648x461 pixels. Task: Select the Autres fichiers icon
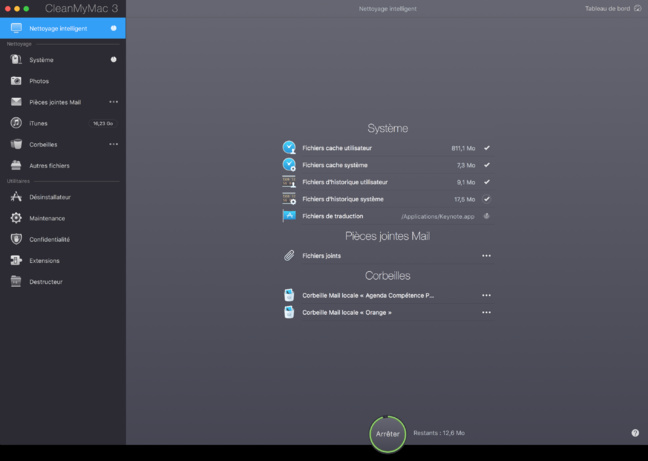[16, 165]
